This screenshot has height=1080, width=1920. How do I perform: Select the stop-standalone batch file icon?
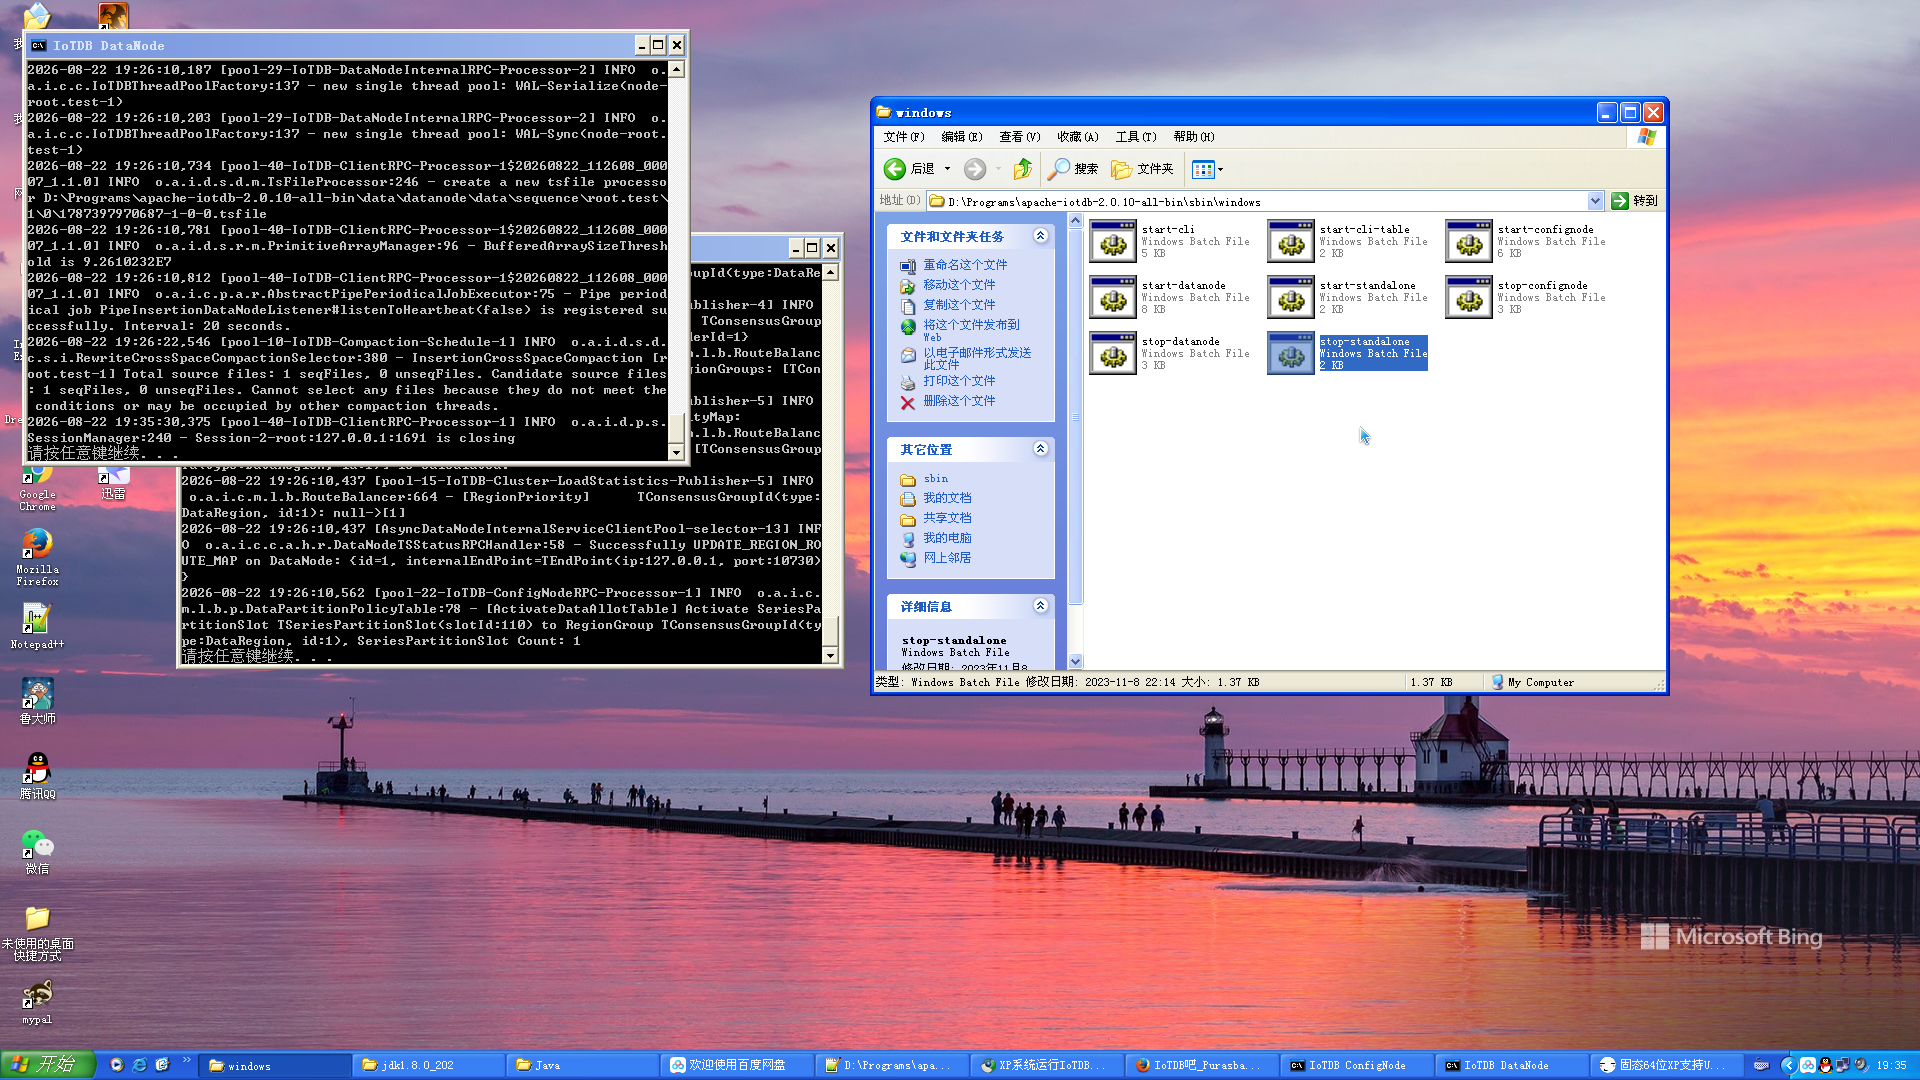click(1290, 354)
